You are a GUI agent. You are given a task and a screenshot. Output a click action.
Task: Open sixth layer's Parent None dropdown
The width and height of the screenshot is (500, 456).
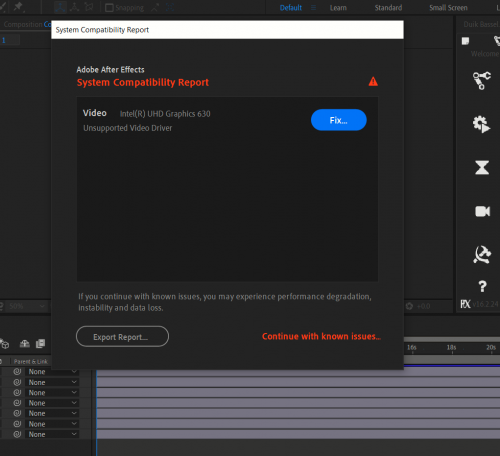tap(52, 424)
